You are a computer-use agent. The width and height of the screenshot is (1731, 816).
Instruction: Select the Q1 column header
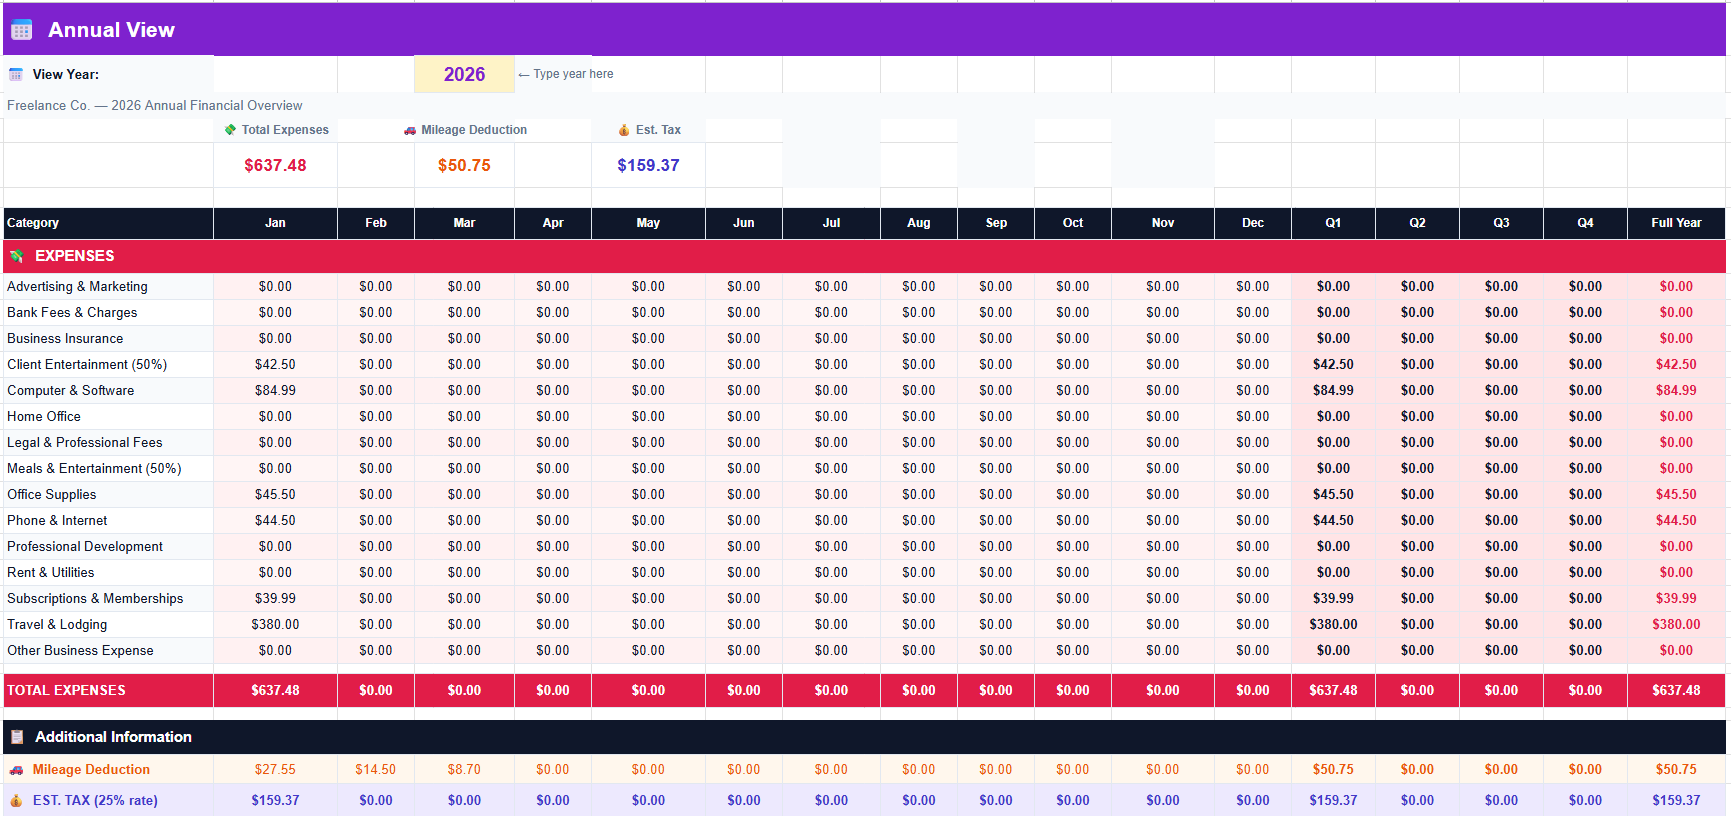click(1333, 223)
